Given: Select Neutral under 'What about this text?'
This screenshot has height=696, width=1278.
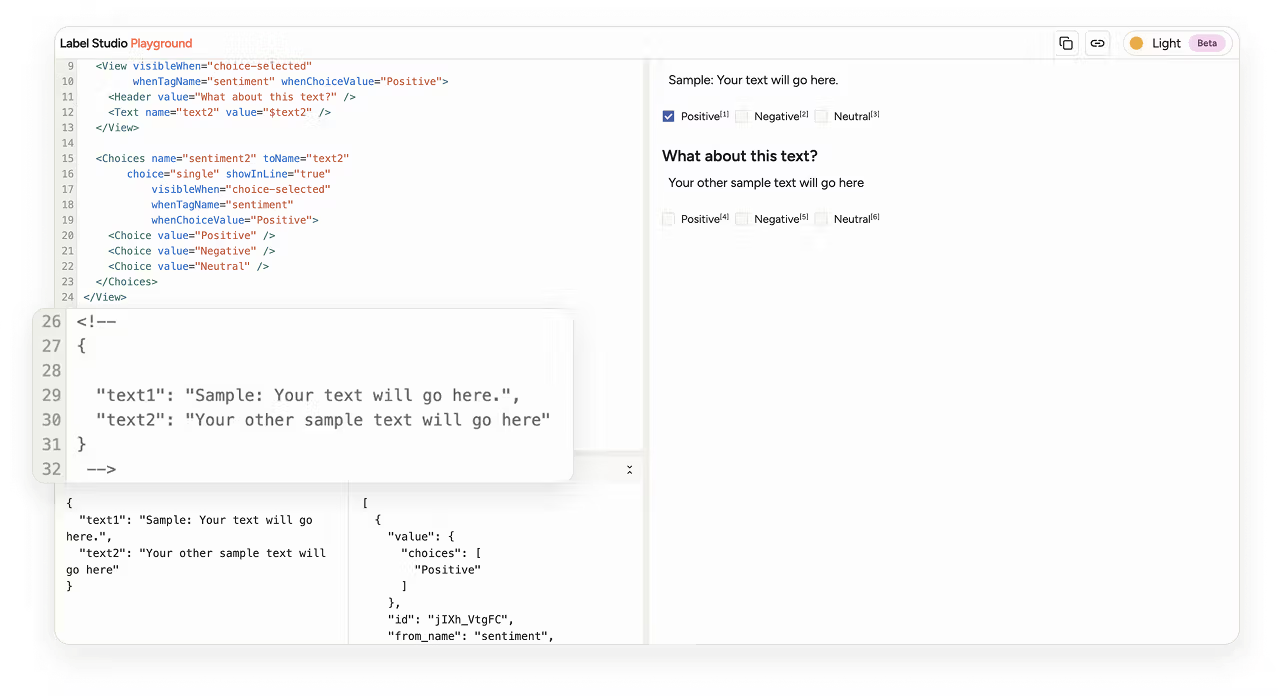Looking at the screenshot, I should [x=821, y=219].
